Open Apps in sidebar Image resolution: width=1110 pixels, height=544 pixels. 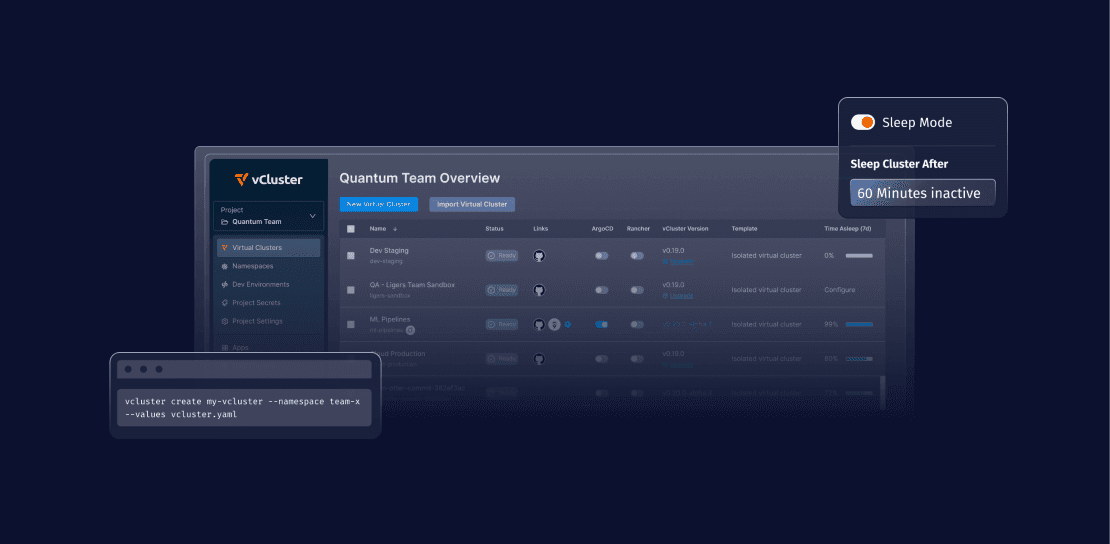pos(240,348)
